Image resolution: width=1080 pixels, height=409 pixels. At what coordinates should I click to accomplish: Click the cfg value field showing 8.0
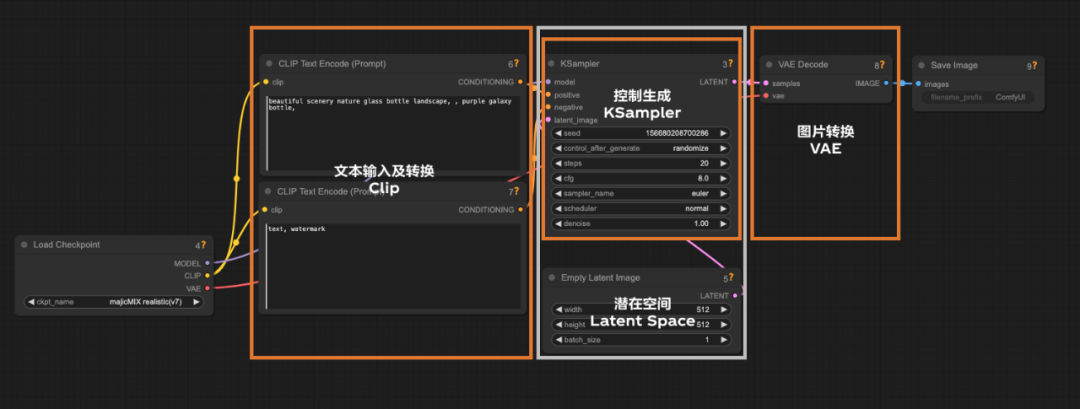pos(641,178)
